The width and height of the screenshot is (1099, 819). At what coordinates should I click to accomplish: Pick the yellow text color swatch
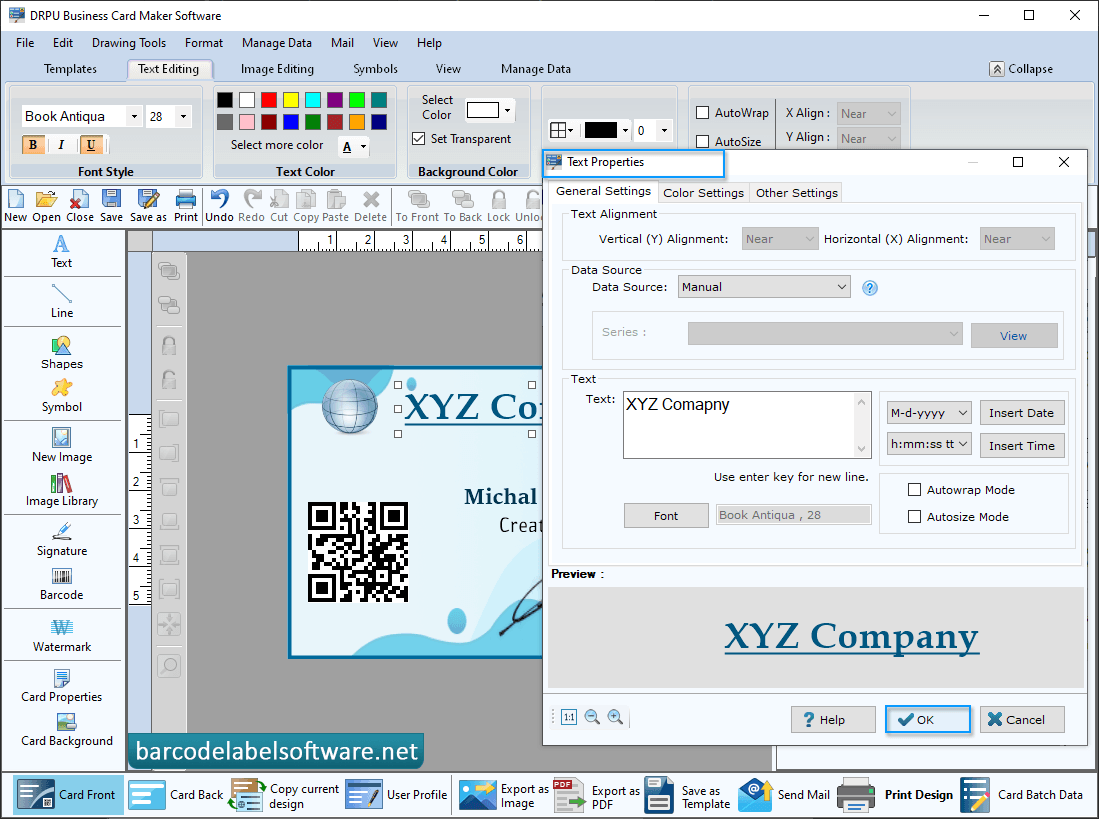pyautogui.click(x=291, y=99)
